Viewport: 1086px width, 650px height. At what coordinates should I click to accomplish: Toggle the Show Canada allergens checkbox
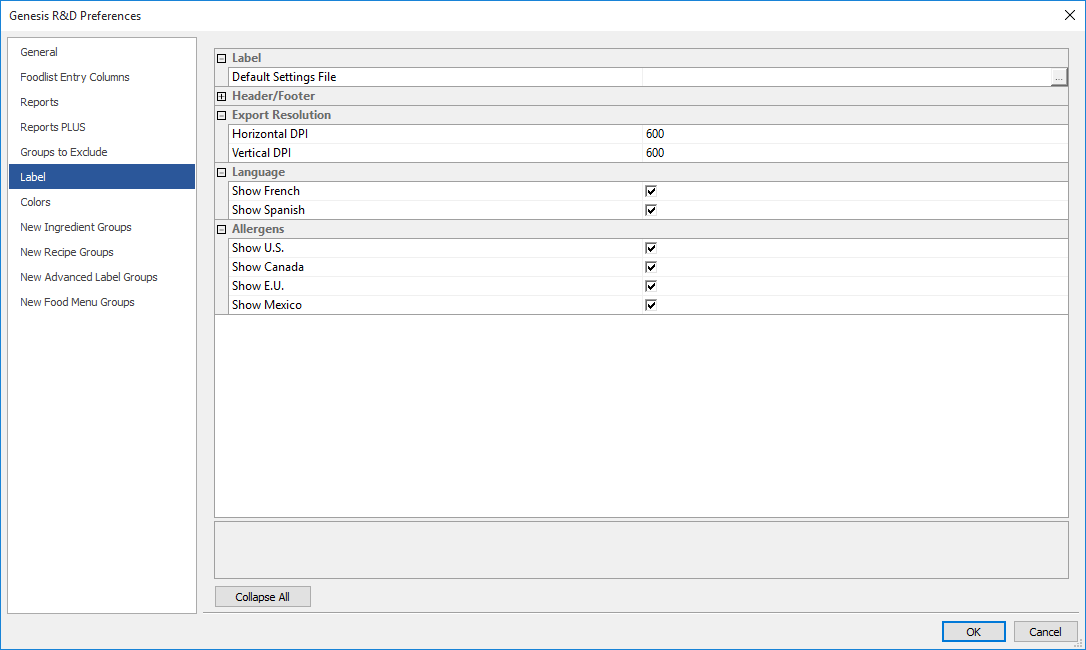[651, 267]
